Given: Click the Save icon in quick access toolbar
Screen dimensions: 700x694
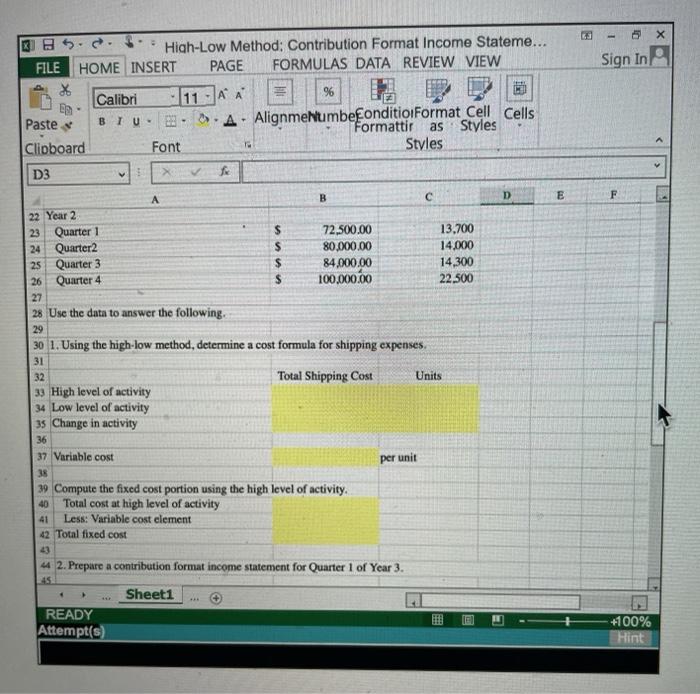Looking at the screenshot, I should pyautogui.click(x=49, y=45).
